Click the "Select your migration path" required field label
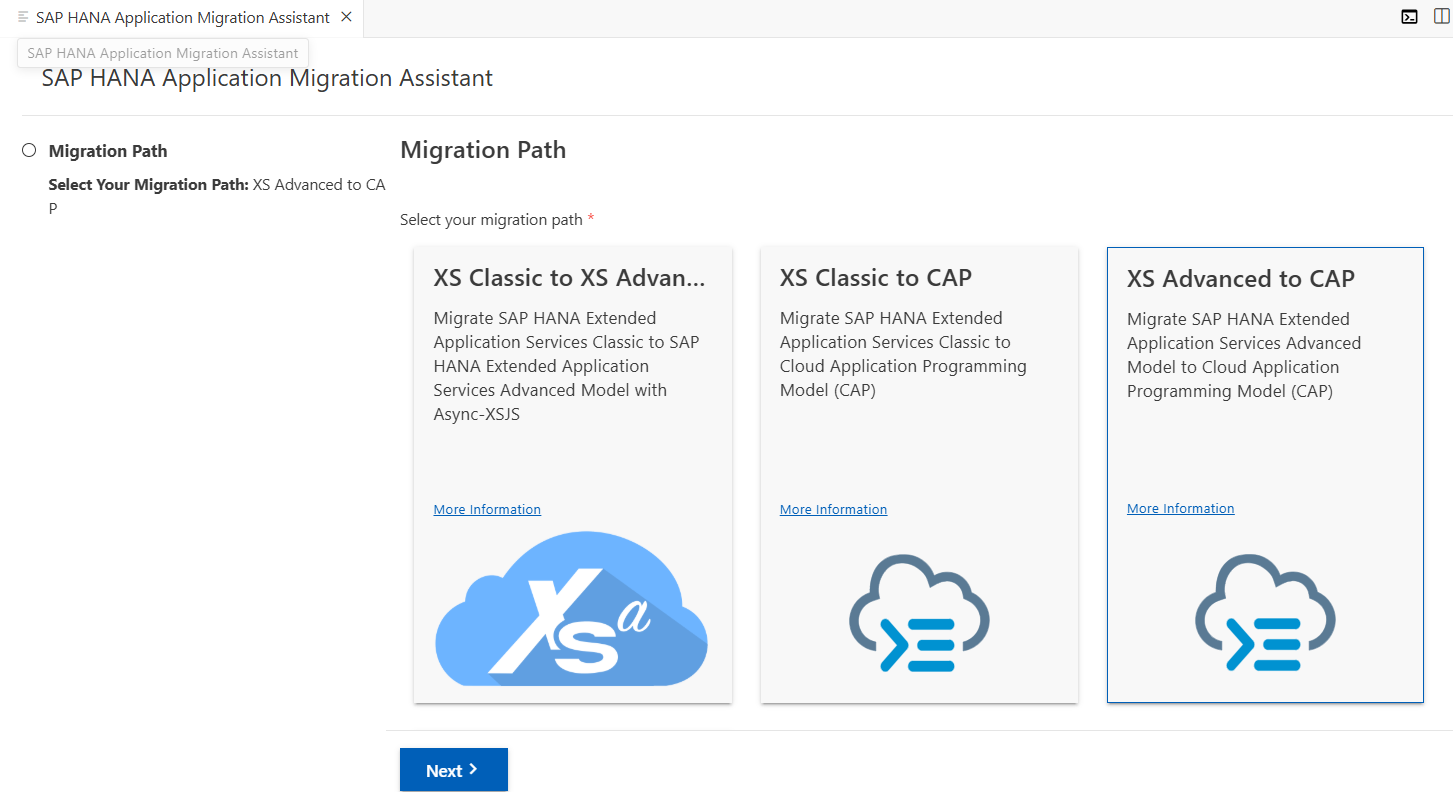 pos(497,220)
